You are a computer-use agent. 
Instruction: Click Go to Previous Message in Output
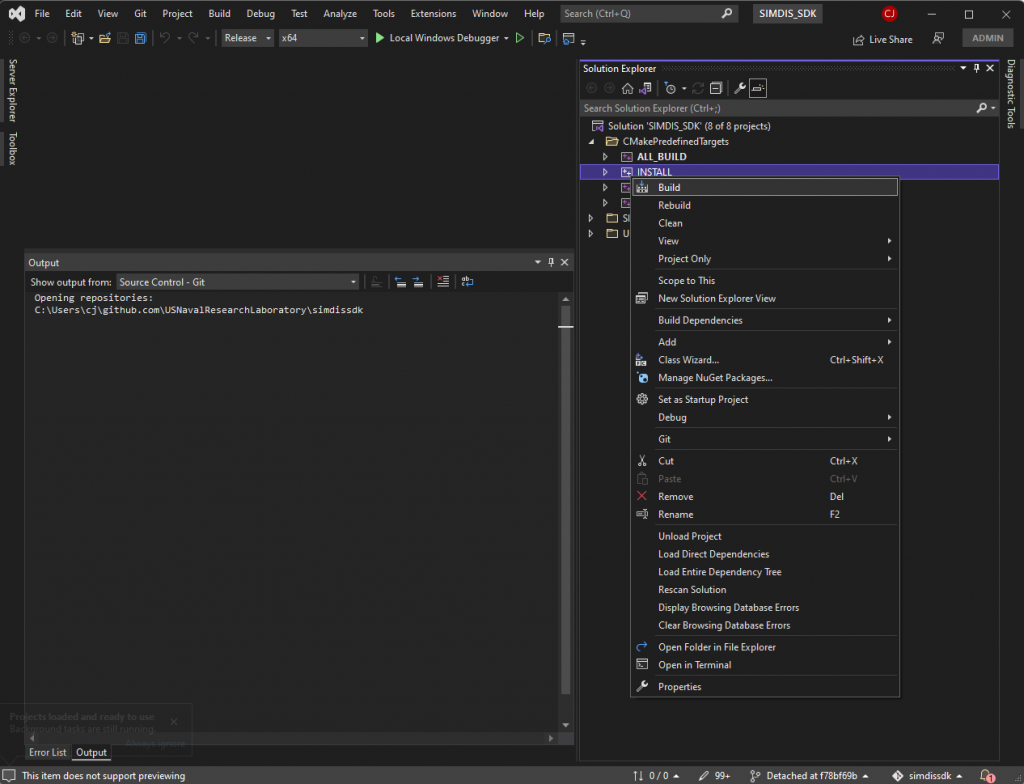[x=400, y=282]
